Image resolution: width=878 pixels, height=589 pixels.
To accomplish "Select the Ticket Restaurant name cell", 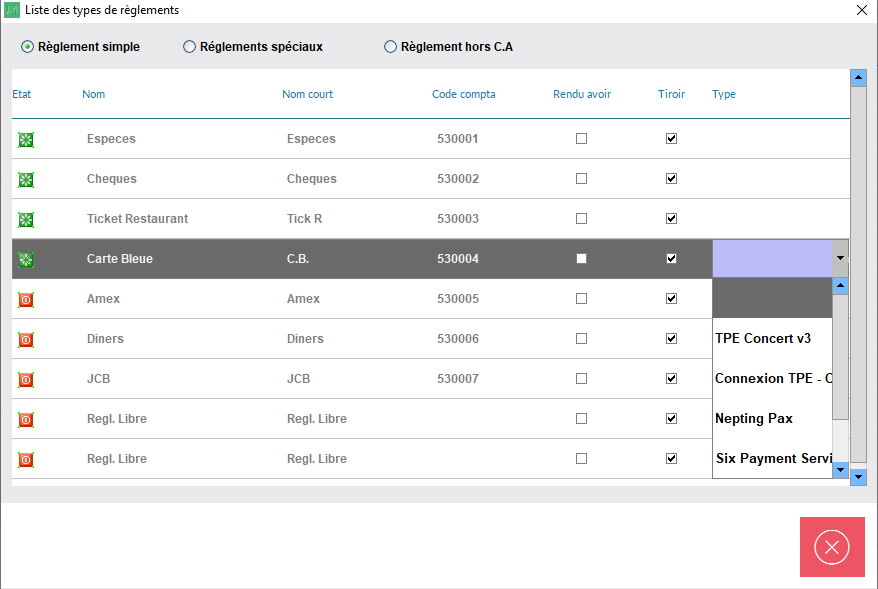I will [137, 218].
